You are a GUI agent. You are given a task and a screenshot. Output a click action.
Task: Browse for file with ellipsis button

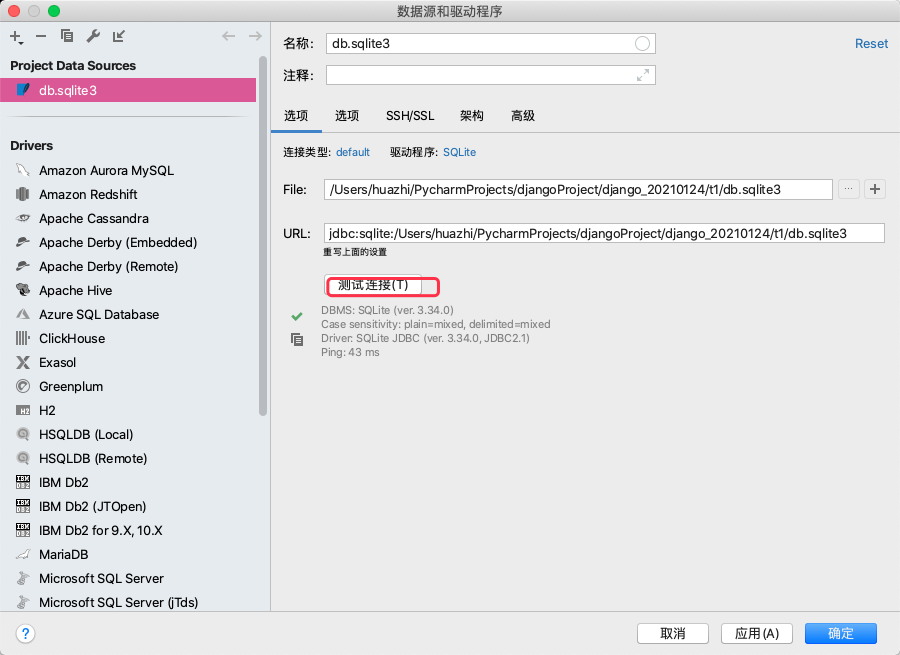pyautogui.click(x=848, y=189)
